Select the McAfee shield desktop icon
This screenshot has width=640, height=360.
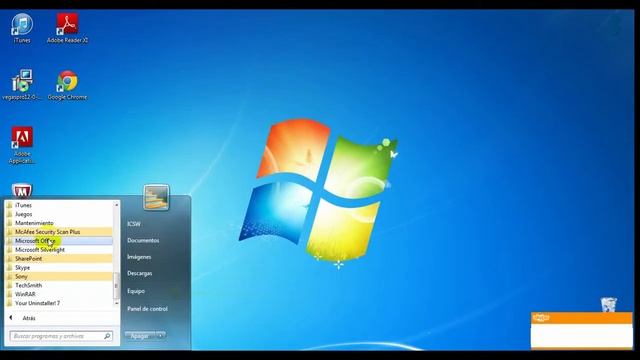point(22,191)
